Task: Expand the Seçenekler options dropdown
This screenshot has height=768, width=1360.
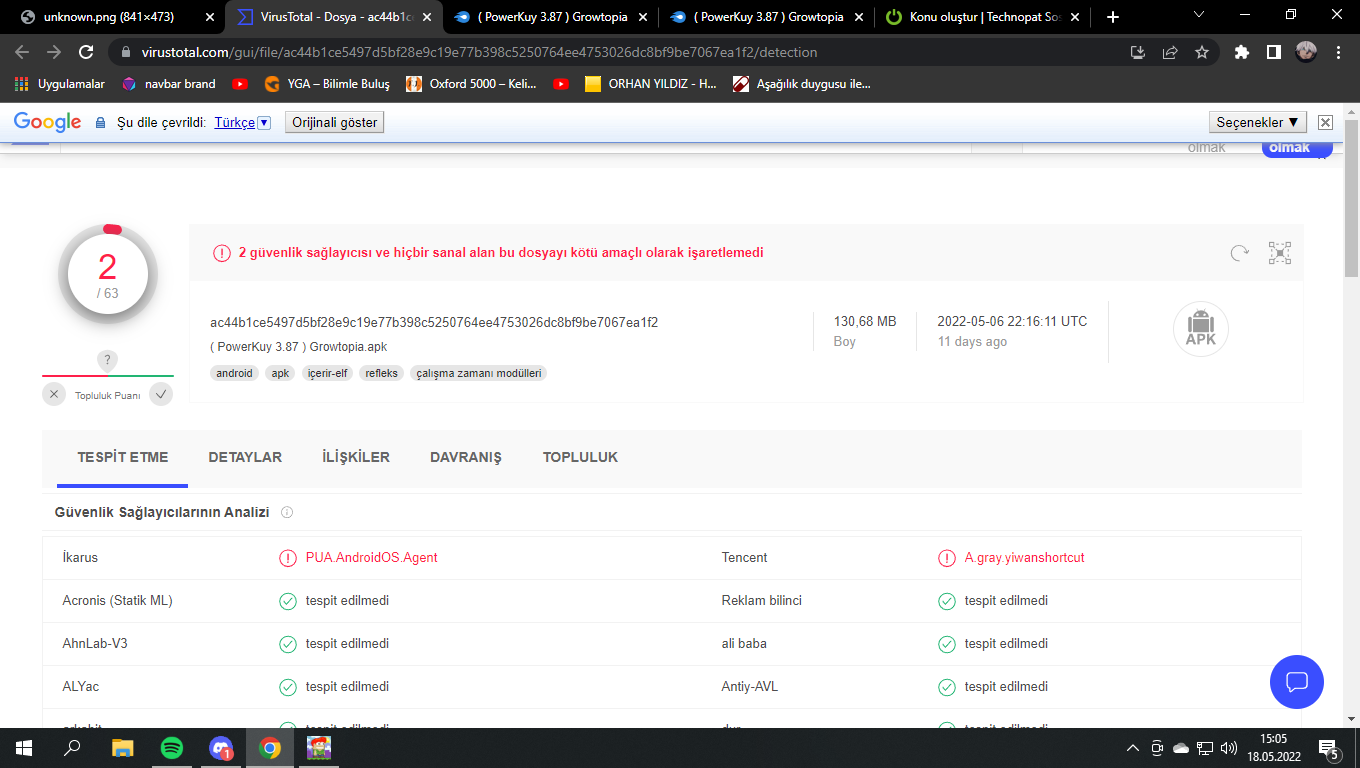Action: tap(1257, 122)
